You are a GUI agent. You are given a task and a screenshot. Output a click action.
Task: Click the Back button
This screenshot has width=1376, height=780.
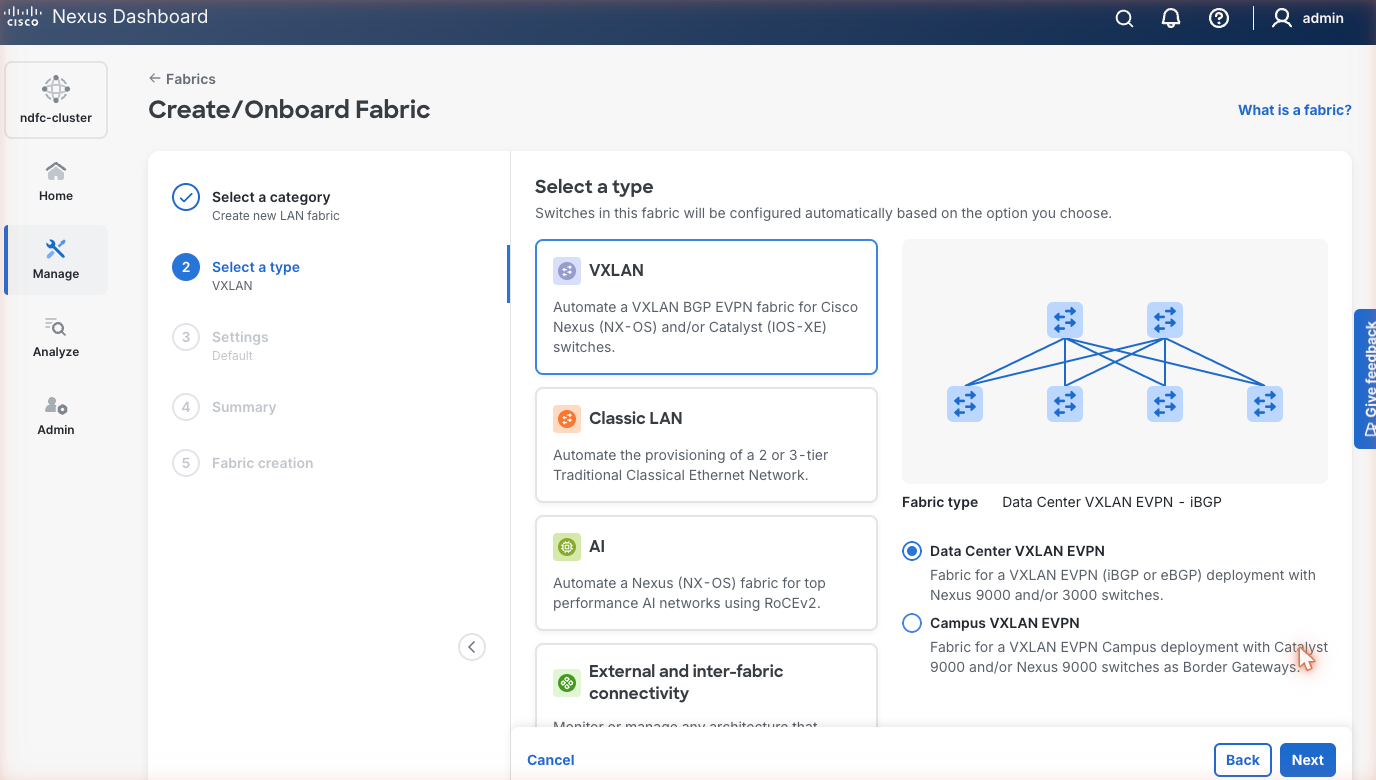pos(1243,760)
